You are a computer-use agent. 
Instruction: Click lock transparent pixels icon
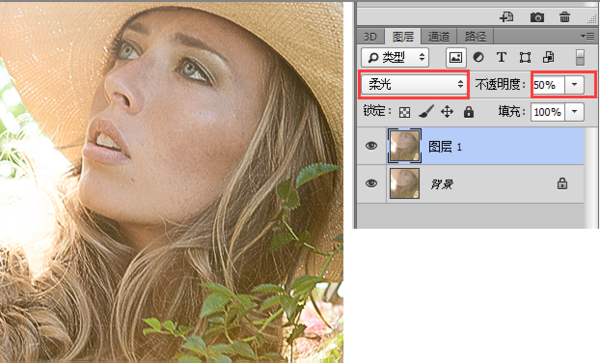(404, 112)
